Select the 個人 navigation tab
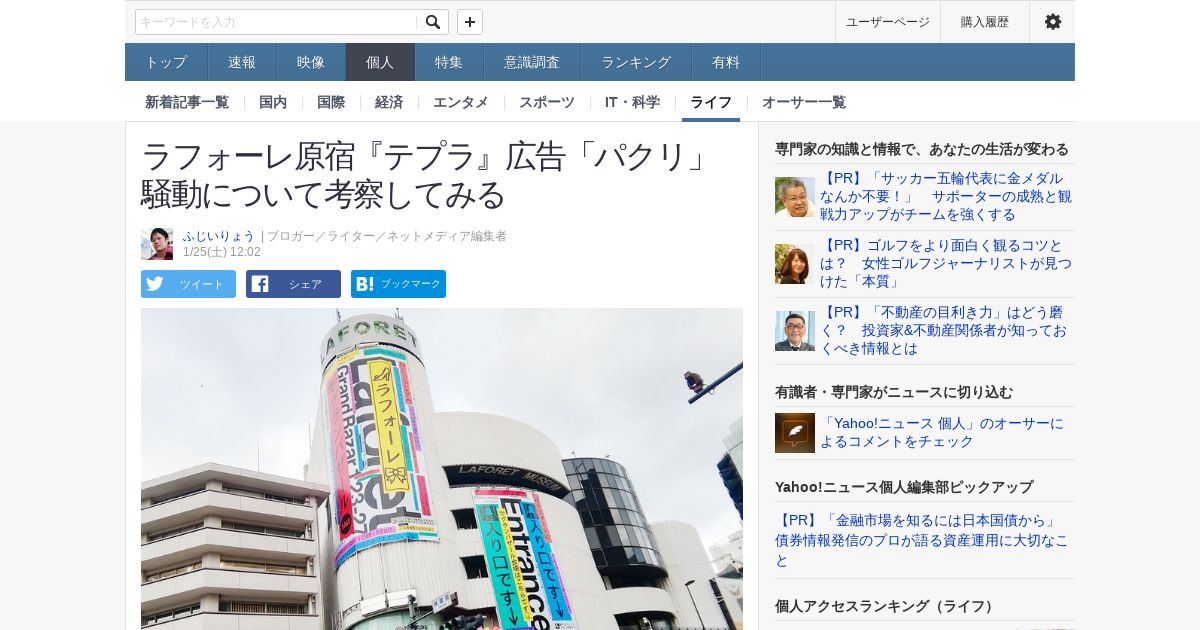This screenshot has height=630, width=1200. (380, 62)
